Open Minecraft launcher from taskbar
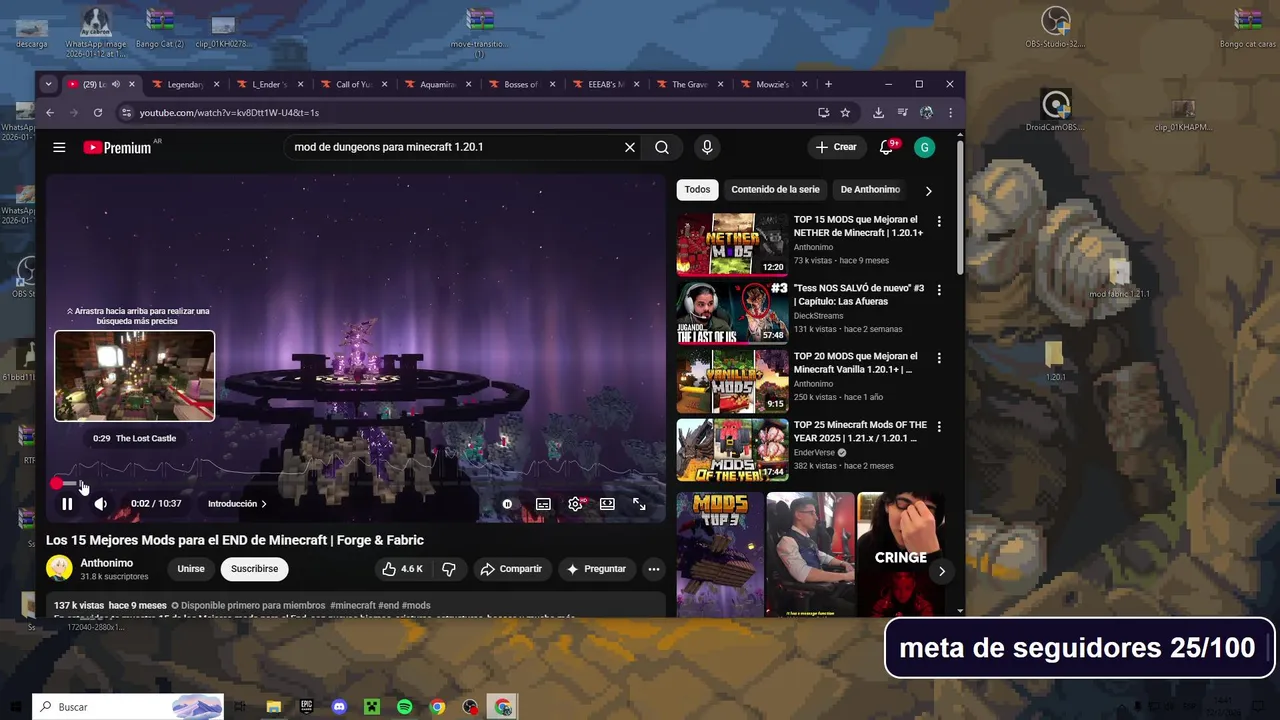This screenshot has height=720, width=1280. click(x=372, y=707)
